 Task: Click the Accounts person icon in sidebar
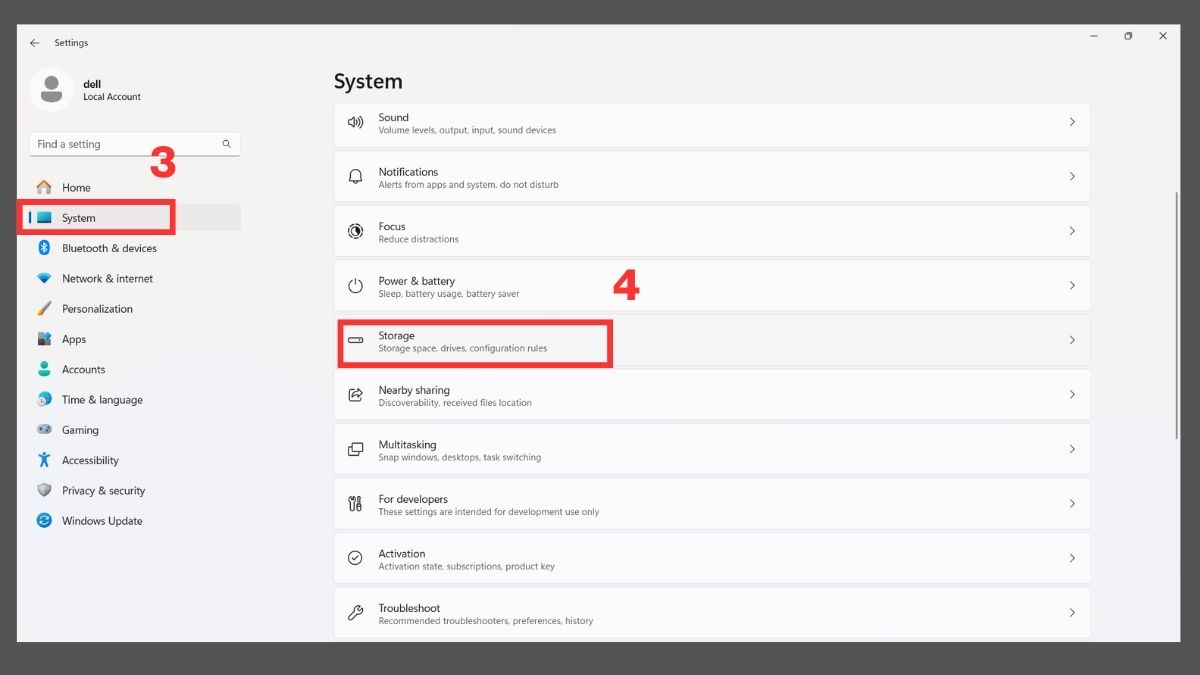[x=44, y=369]
